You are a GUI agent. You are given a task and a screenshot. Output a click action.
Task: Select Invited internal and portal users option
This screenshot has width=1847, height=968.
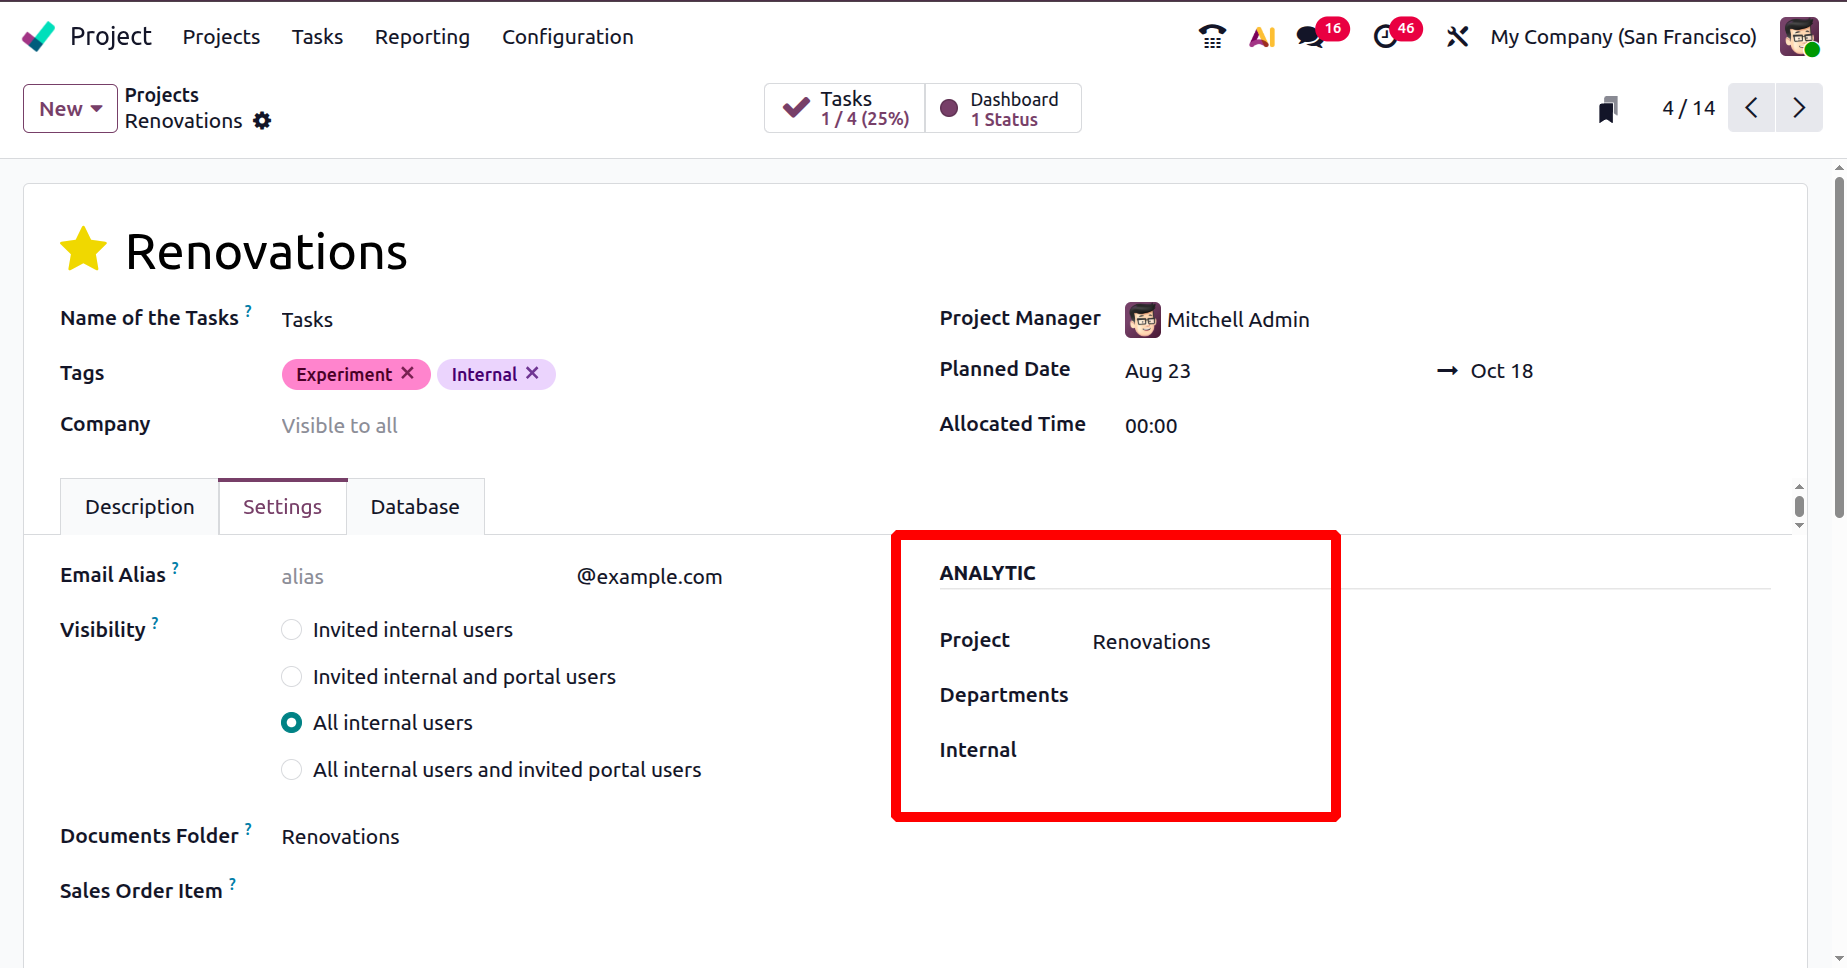pos(292,677)
